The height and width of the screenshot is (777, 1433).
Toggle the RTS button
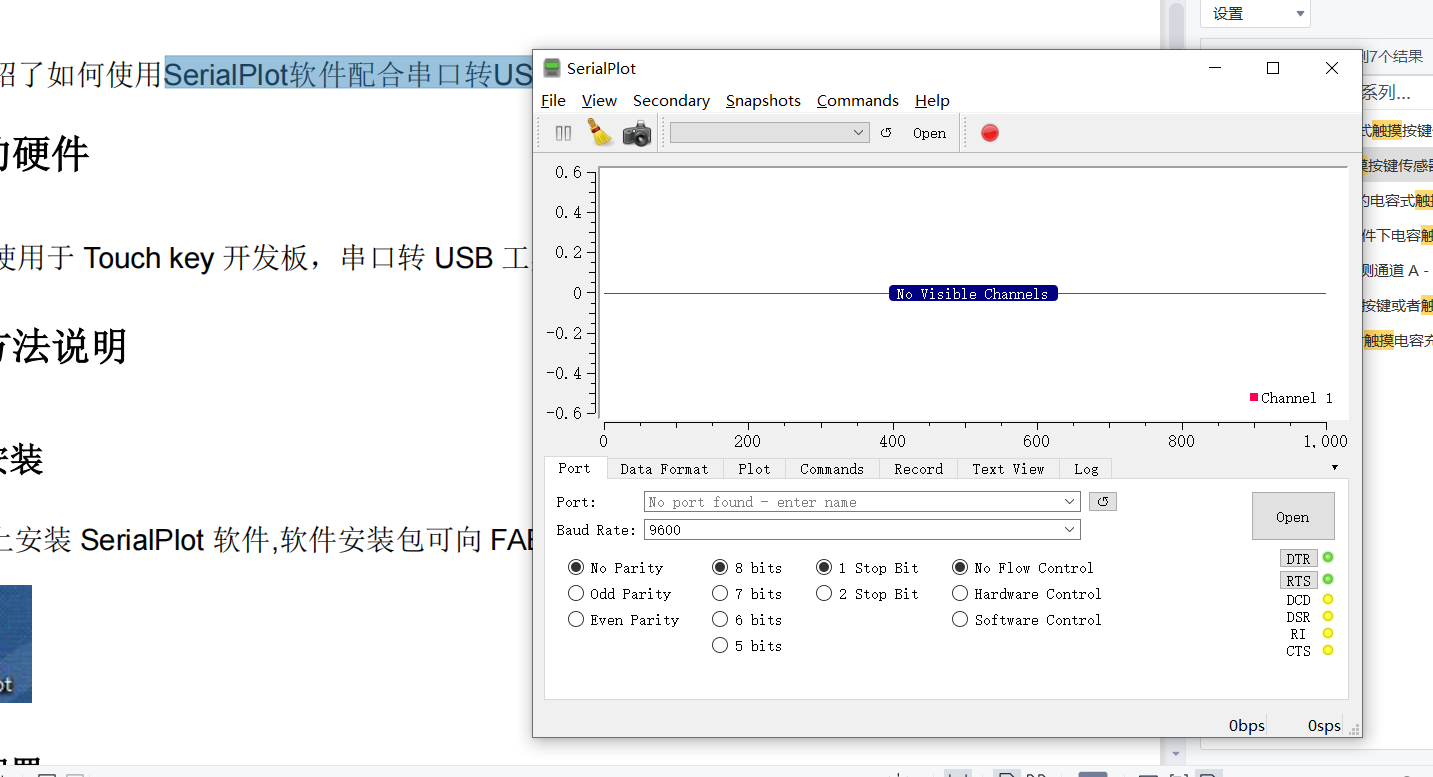pyautogui.click(x=1298, y=580)
